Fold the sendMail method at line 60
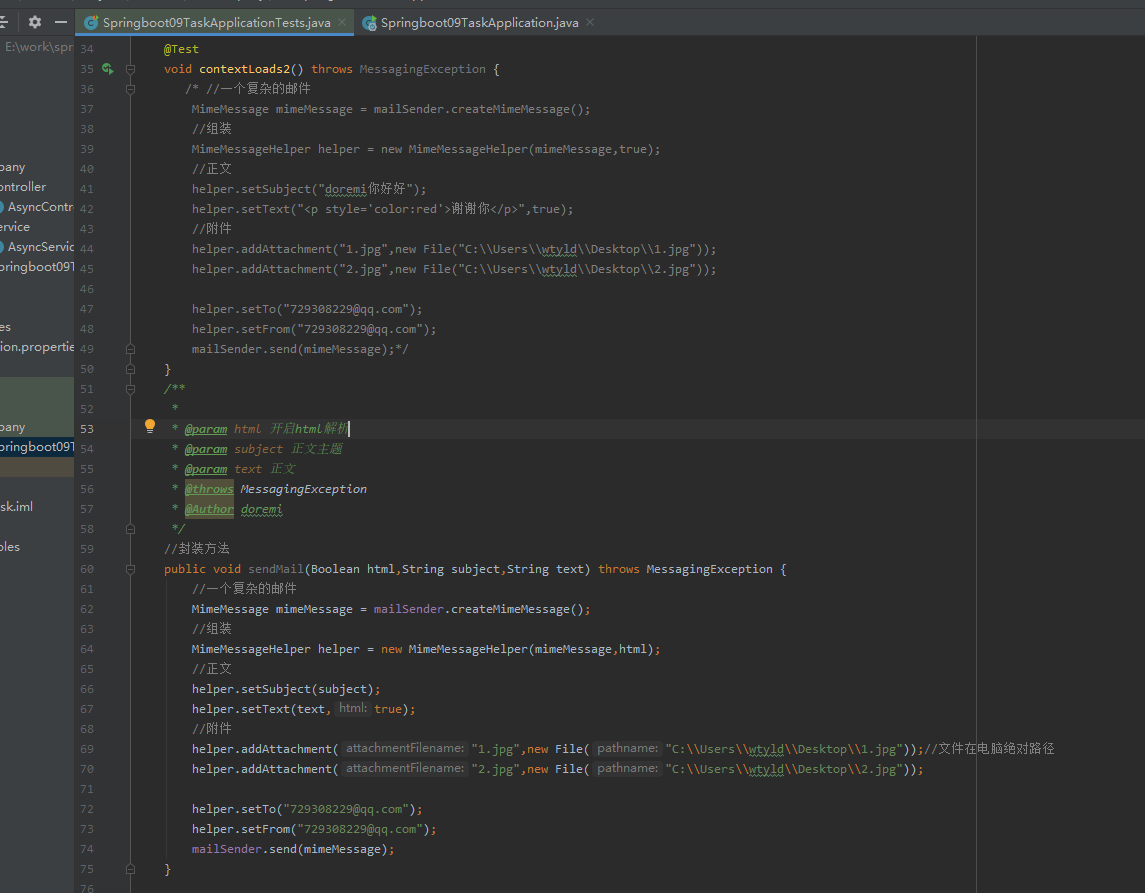The height and width of the screenshot is (893, 1145). pyautogui.click(x=130, y=569)
